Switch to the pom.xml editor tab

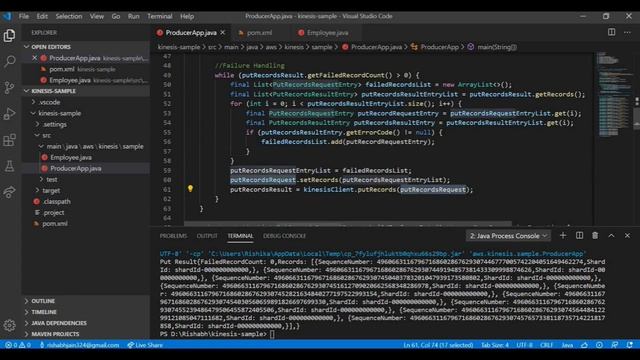point(260,33)
